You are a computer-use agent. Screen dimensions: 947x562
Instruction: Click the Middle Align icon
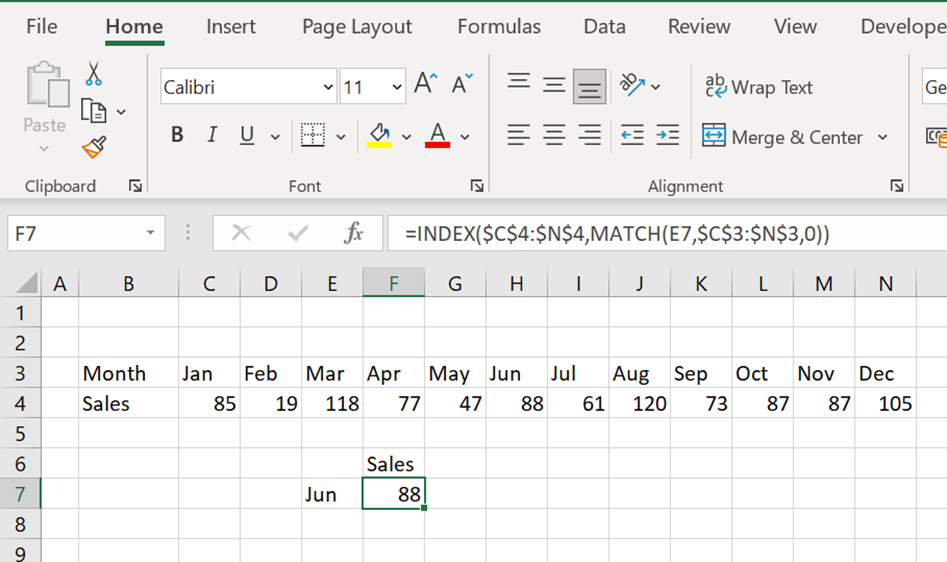pos(554,85)
